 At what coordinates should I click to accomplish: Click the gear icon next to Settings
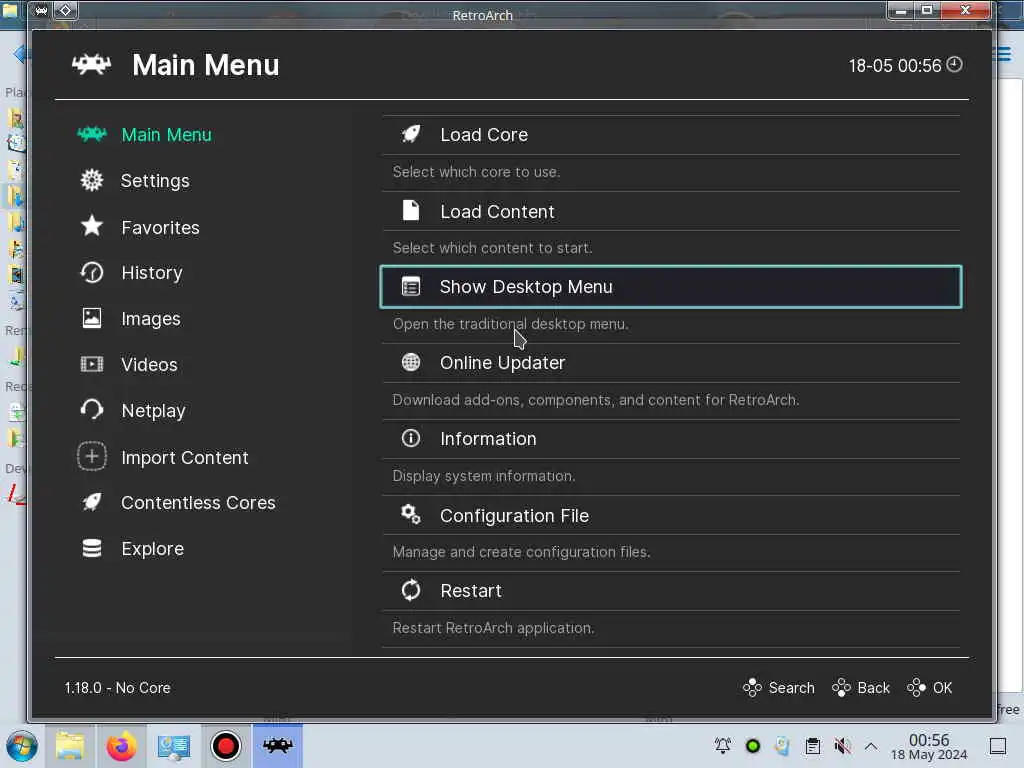[92, 180]
